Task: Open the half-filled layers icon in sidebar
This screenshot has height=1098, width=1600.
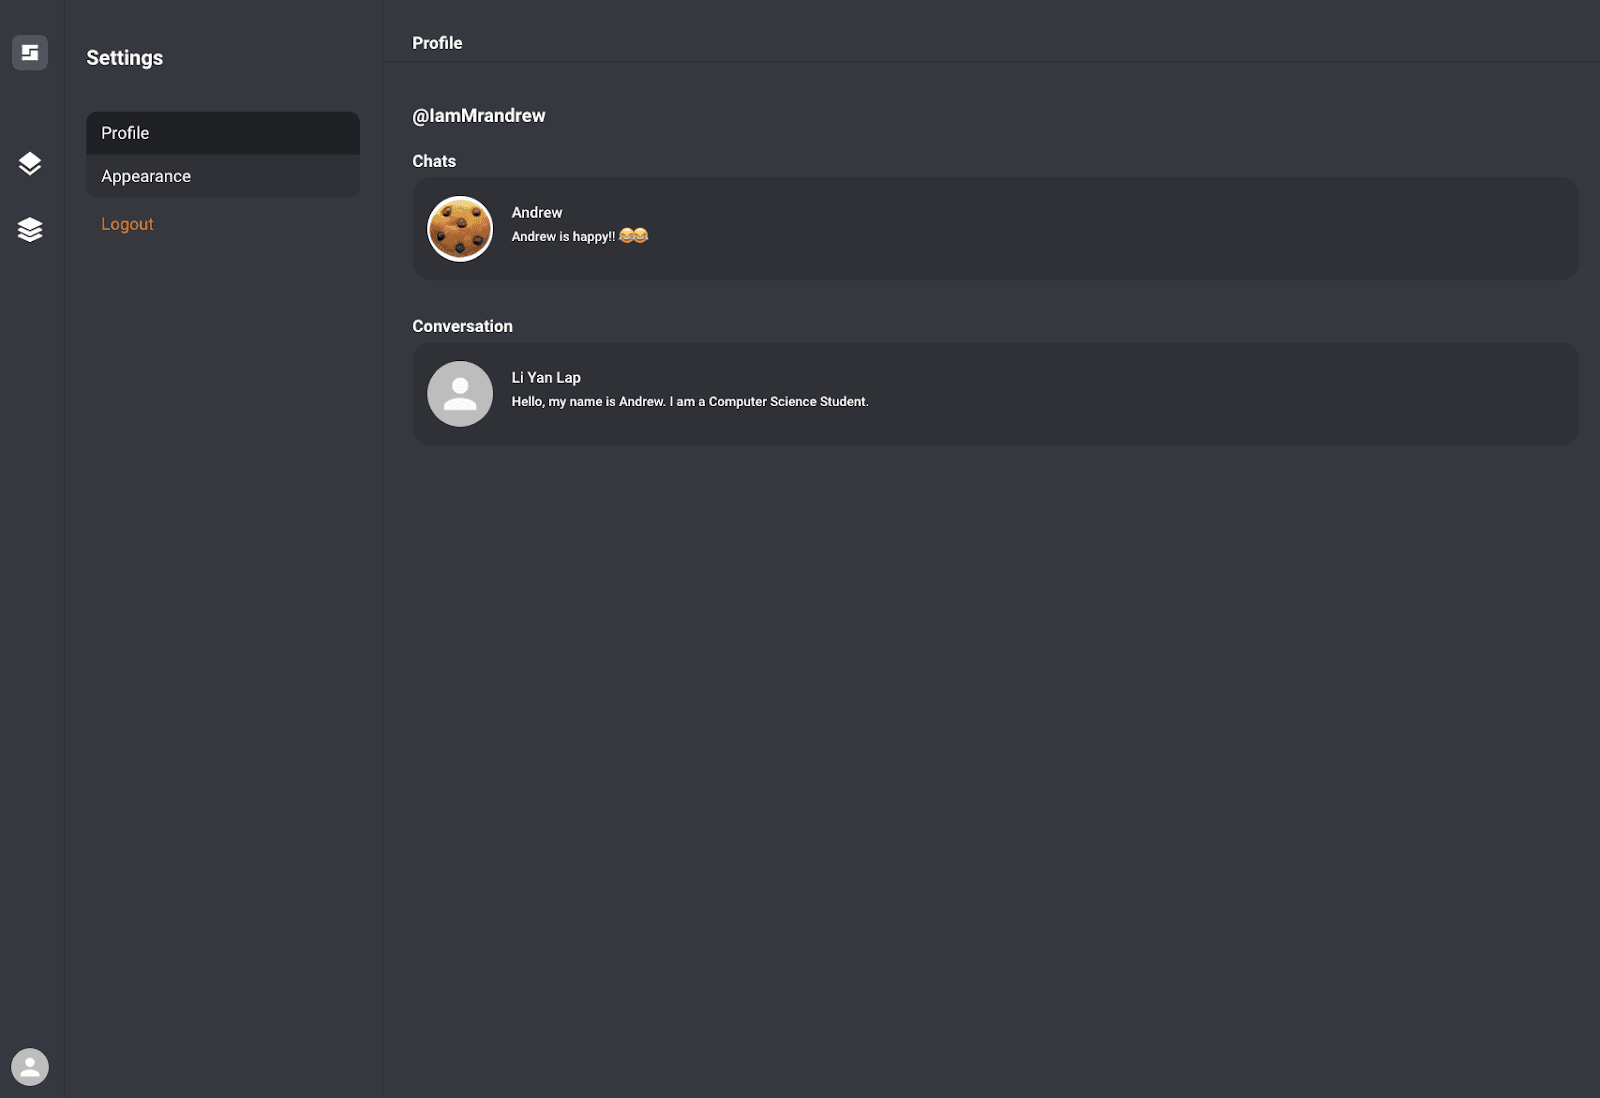Action: [x=30, y=163]
